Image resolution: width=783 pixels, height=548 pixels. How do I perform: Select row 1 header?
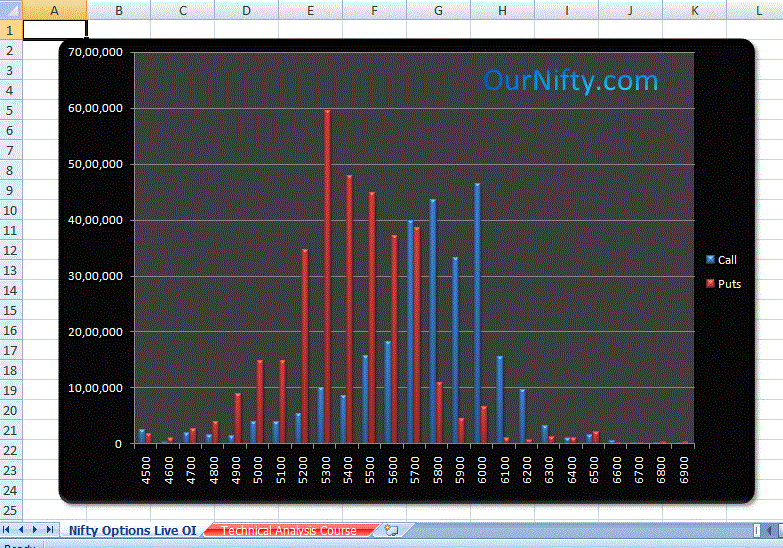11,30
